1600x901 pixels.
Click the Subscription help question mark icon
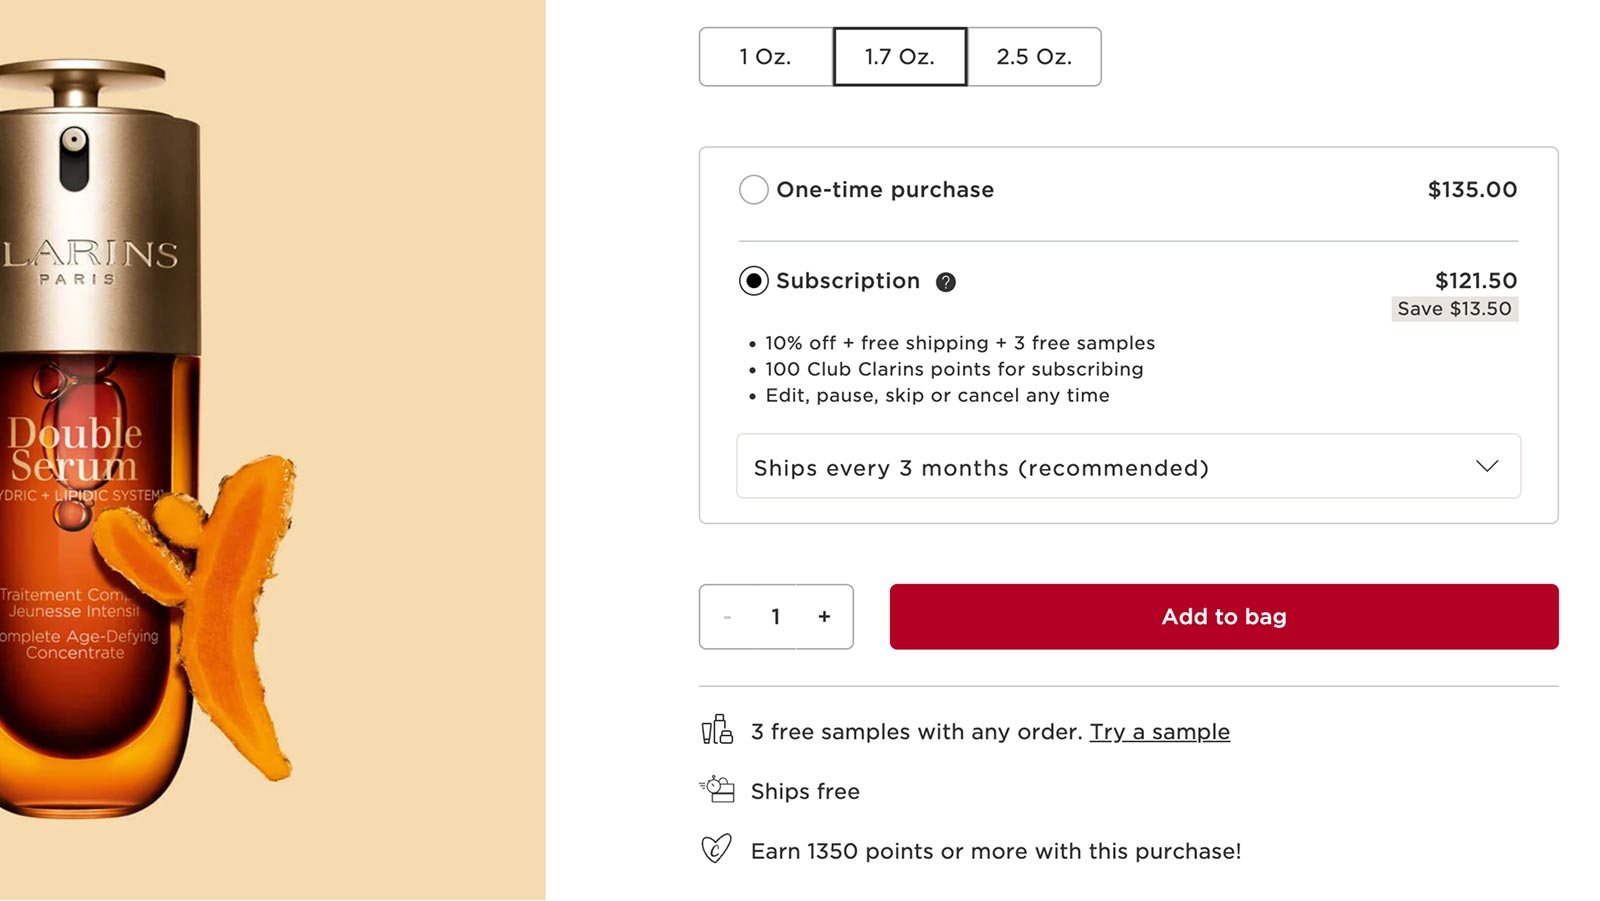point(946,281)
